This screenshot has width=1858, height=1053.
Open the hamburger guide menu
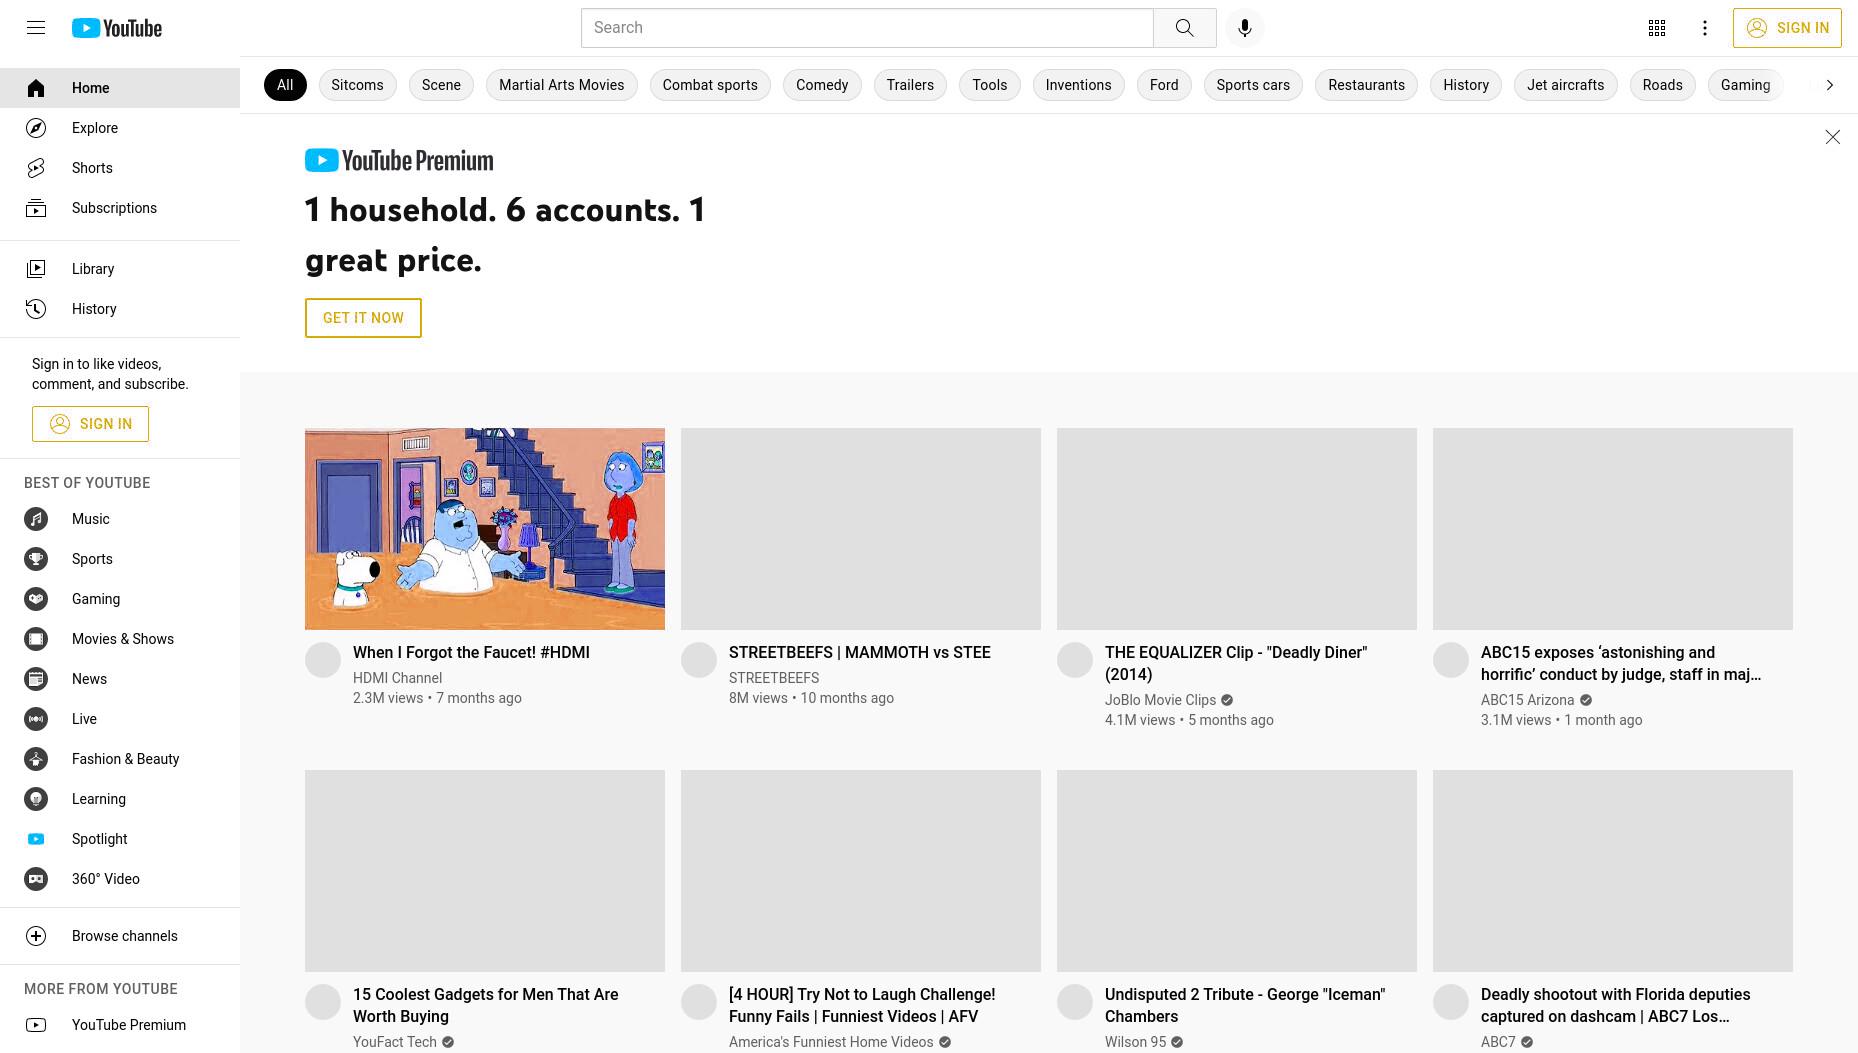[x=36, y=28]
